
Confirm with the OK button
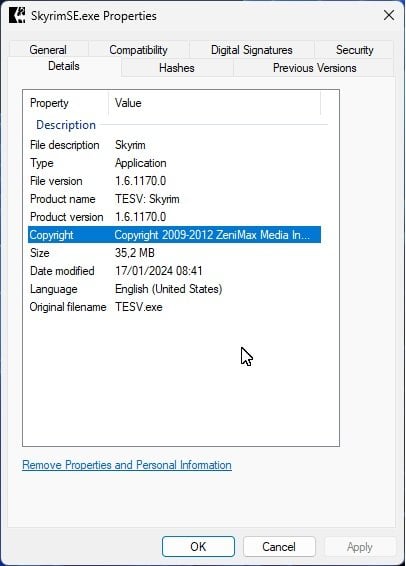coord(198,547)
